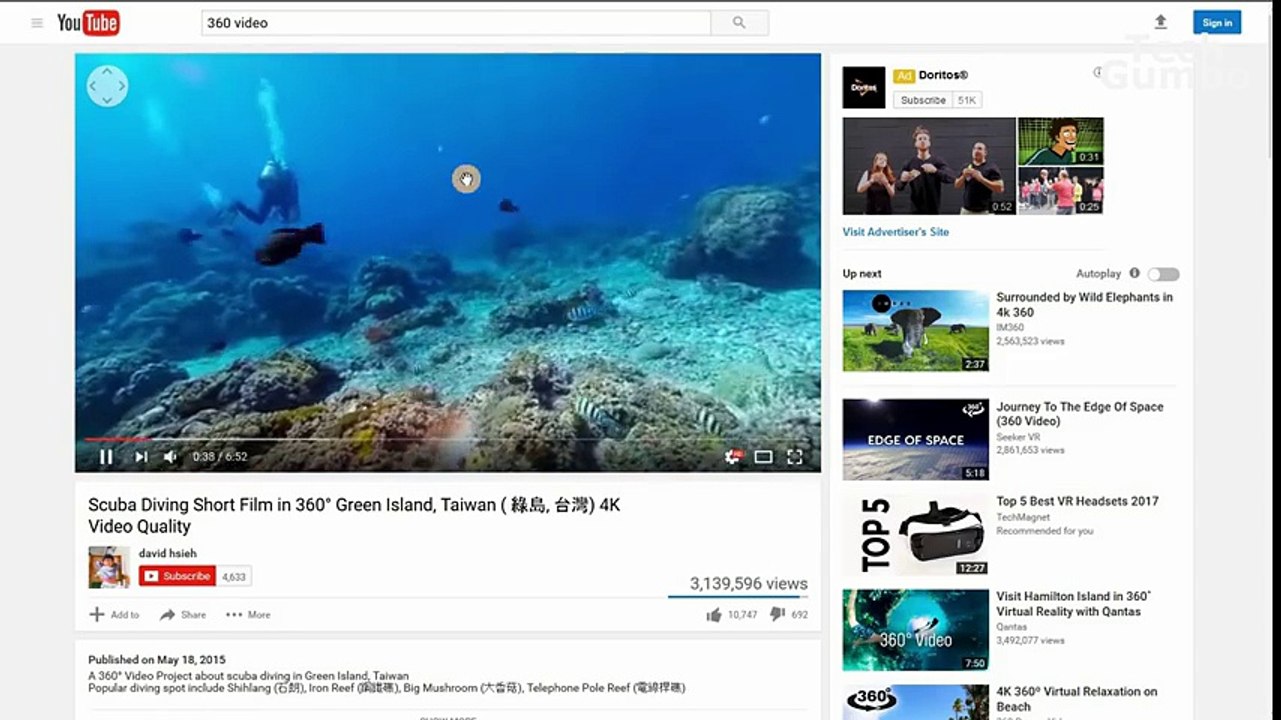Image resolution: width=1281 pixels, height=720 pixels.
Task: Like the video with thumbs up
Action: 714,615
